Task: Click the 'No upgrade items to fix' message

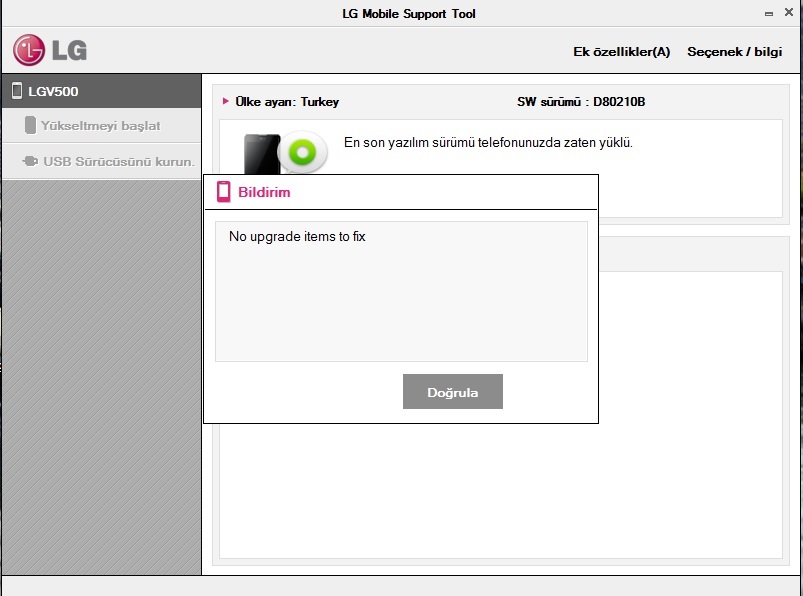Action: [297, 237]
